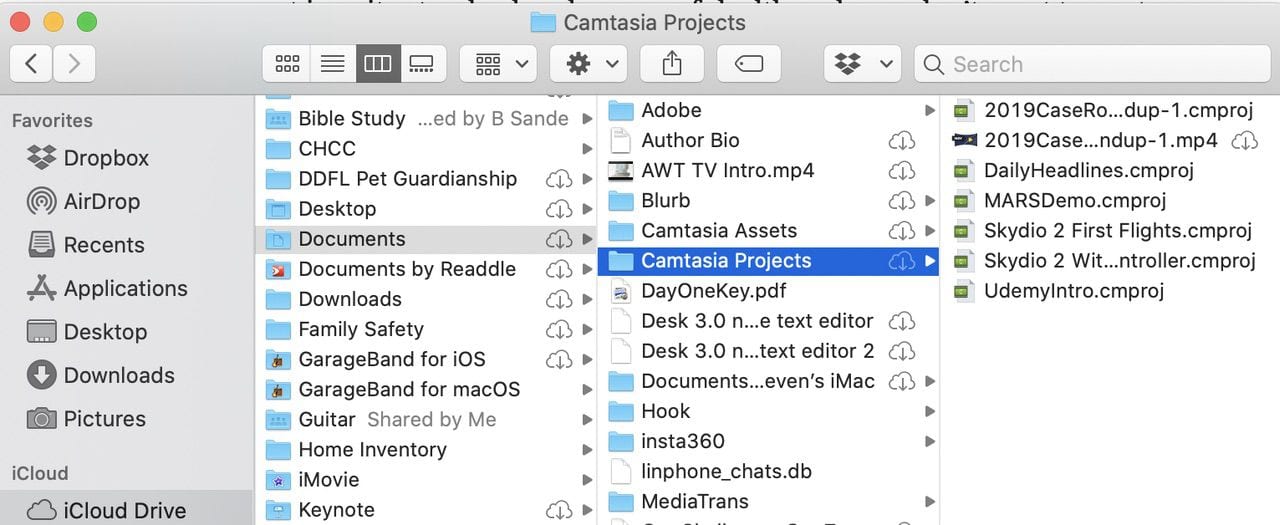This screenshot has width=1280, height=525.
Task: Open Recents from the sidebar
Action: pos(103,245)
